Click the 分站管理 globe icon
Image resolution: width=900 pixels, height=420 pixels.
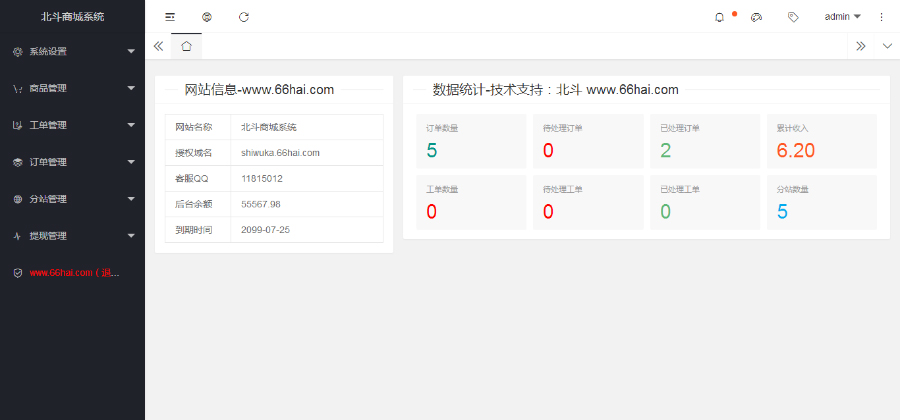coord(18,199)
